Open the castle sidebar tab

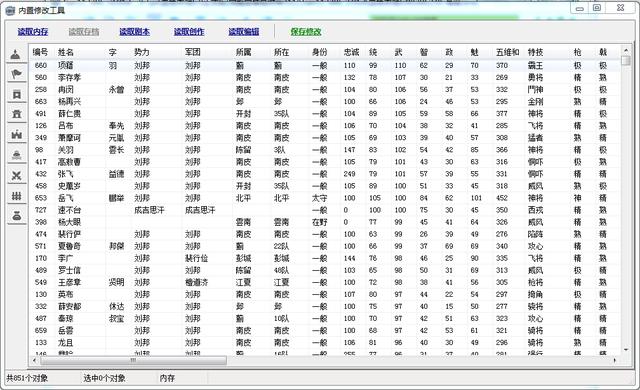[16, 135]
